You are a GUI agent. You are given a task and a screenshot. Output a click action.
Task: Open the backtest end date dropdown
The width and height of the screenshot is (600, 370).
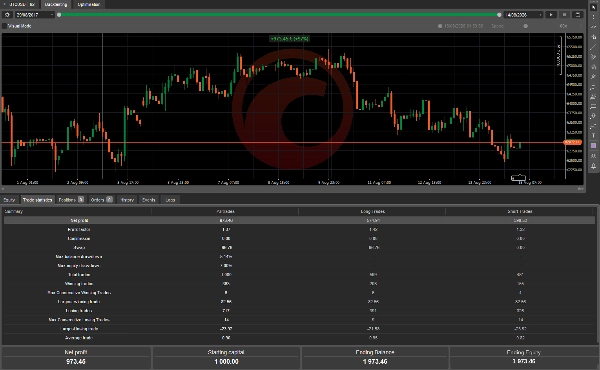tap(523, 15)
